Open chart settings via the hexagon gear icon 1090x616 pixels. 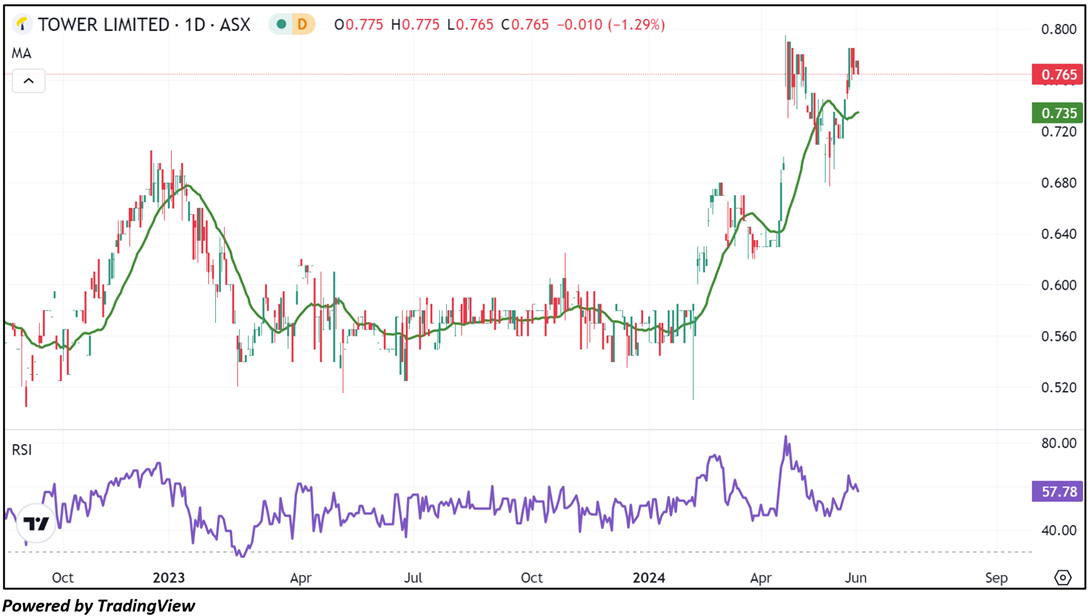(1063, 578)
